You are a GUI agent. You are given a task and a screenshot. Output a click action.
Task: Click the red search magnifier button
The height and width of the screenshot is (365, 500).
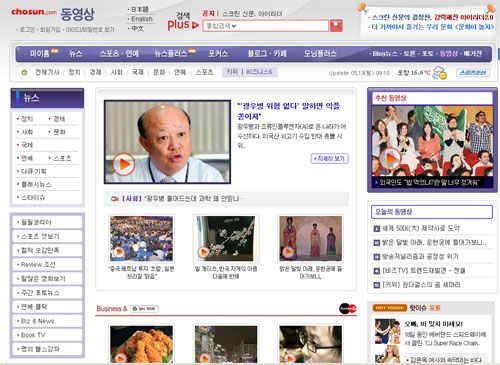coord(336,26)
